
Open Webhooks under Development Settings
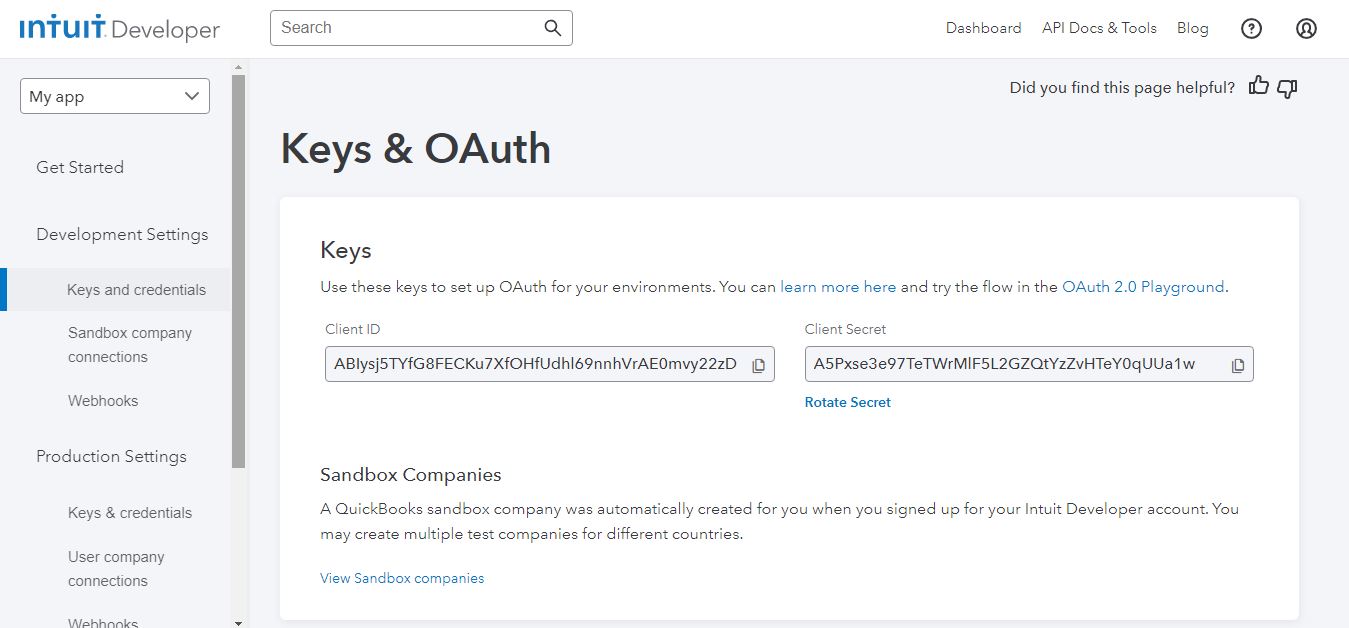point(103,401)
